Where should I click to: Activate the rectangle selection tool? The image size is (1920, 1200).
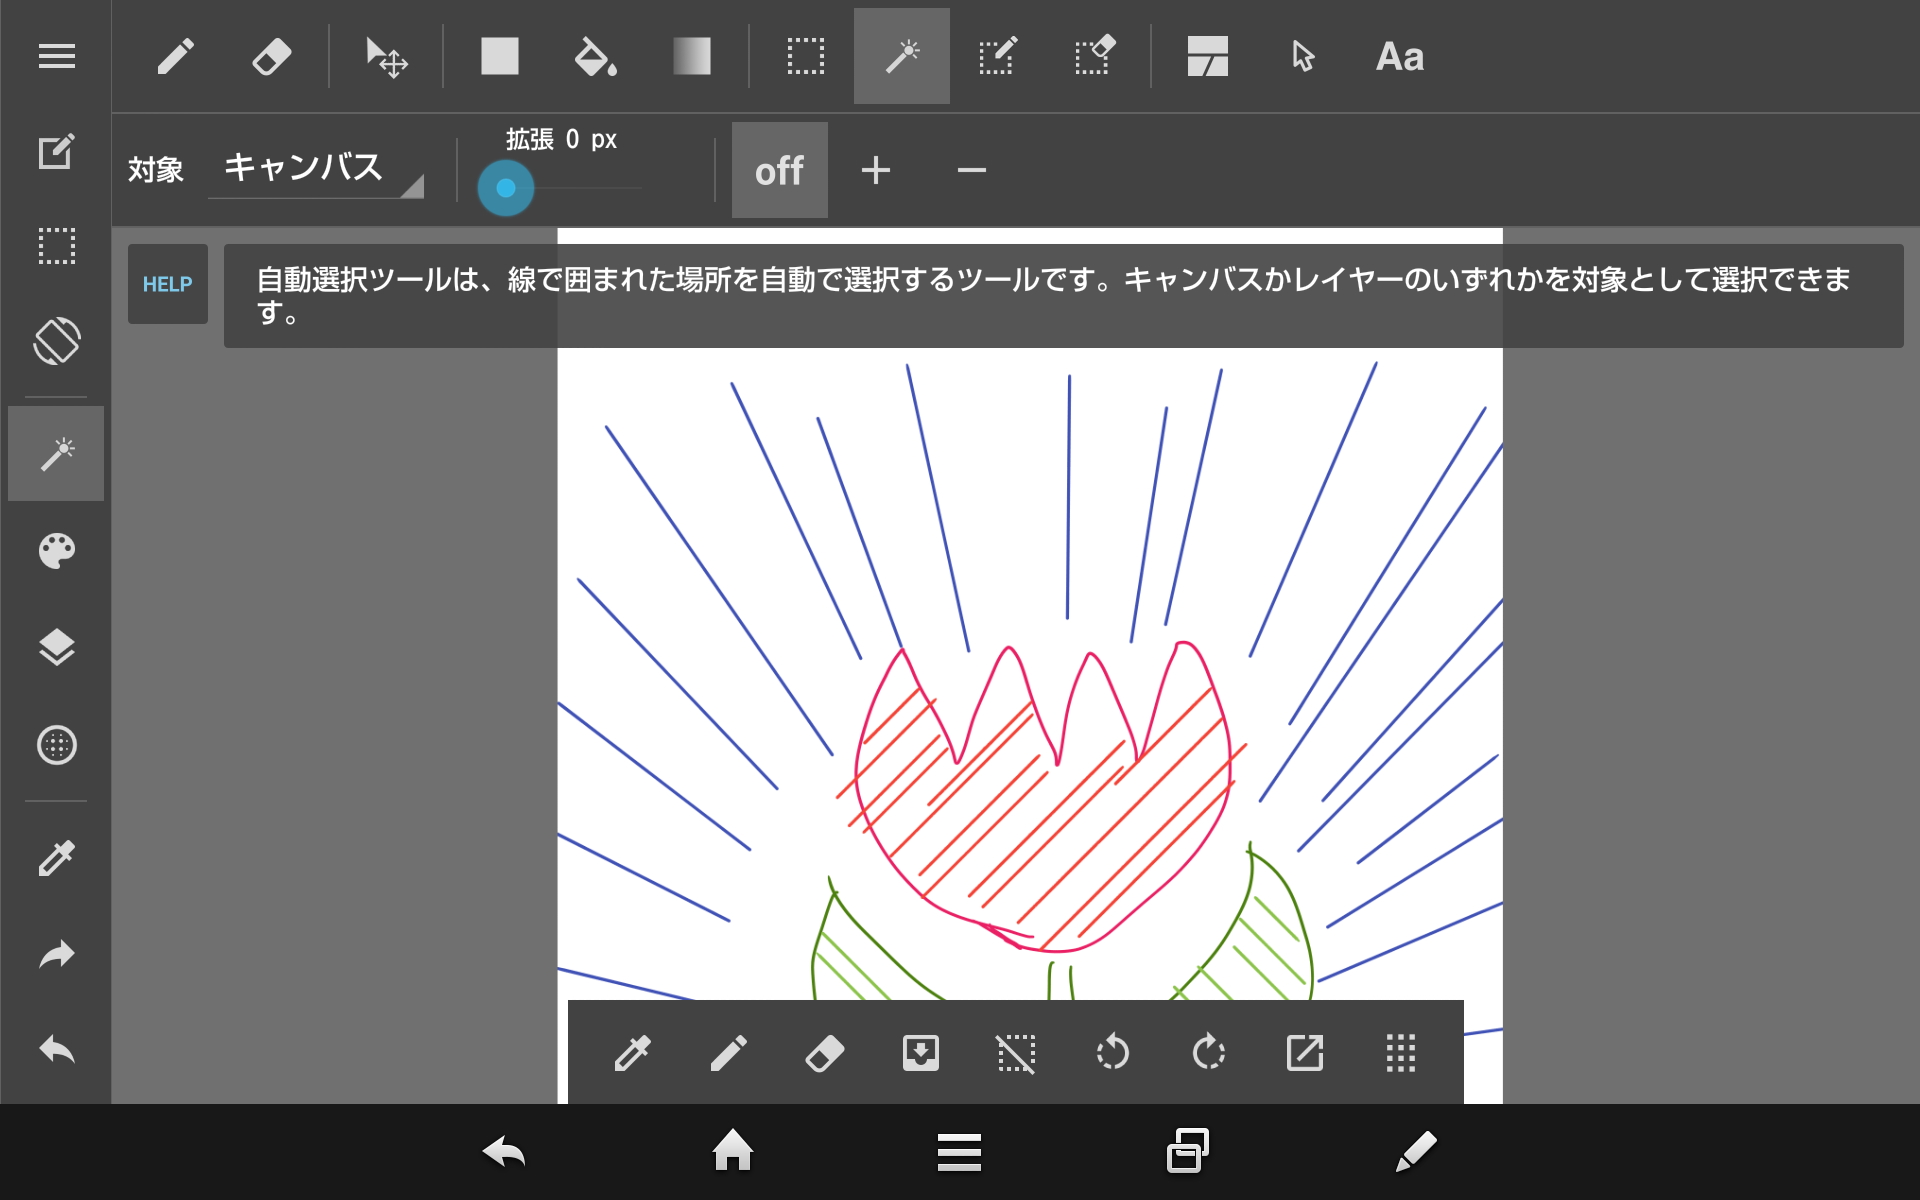pyautogui.click(x=805, y=56)
